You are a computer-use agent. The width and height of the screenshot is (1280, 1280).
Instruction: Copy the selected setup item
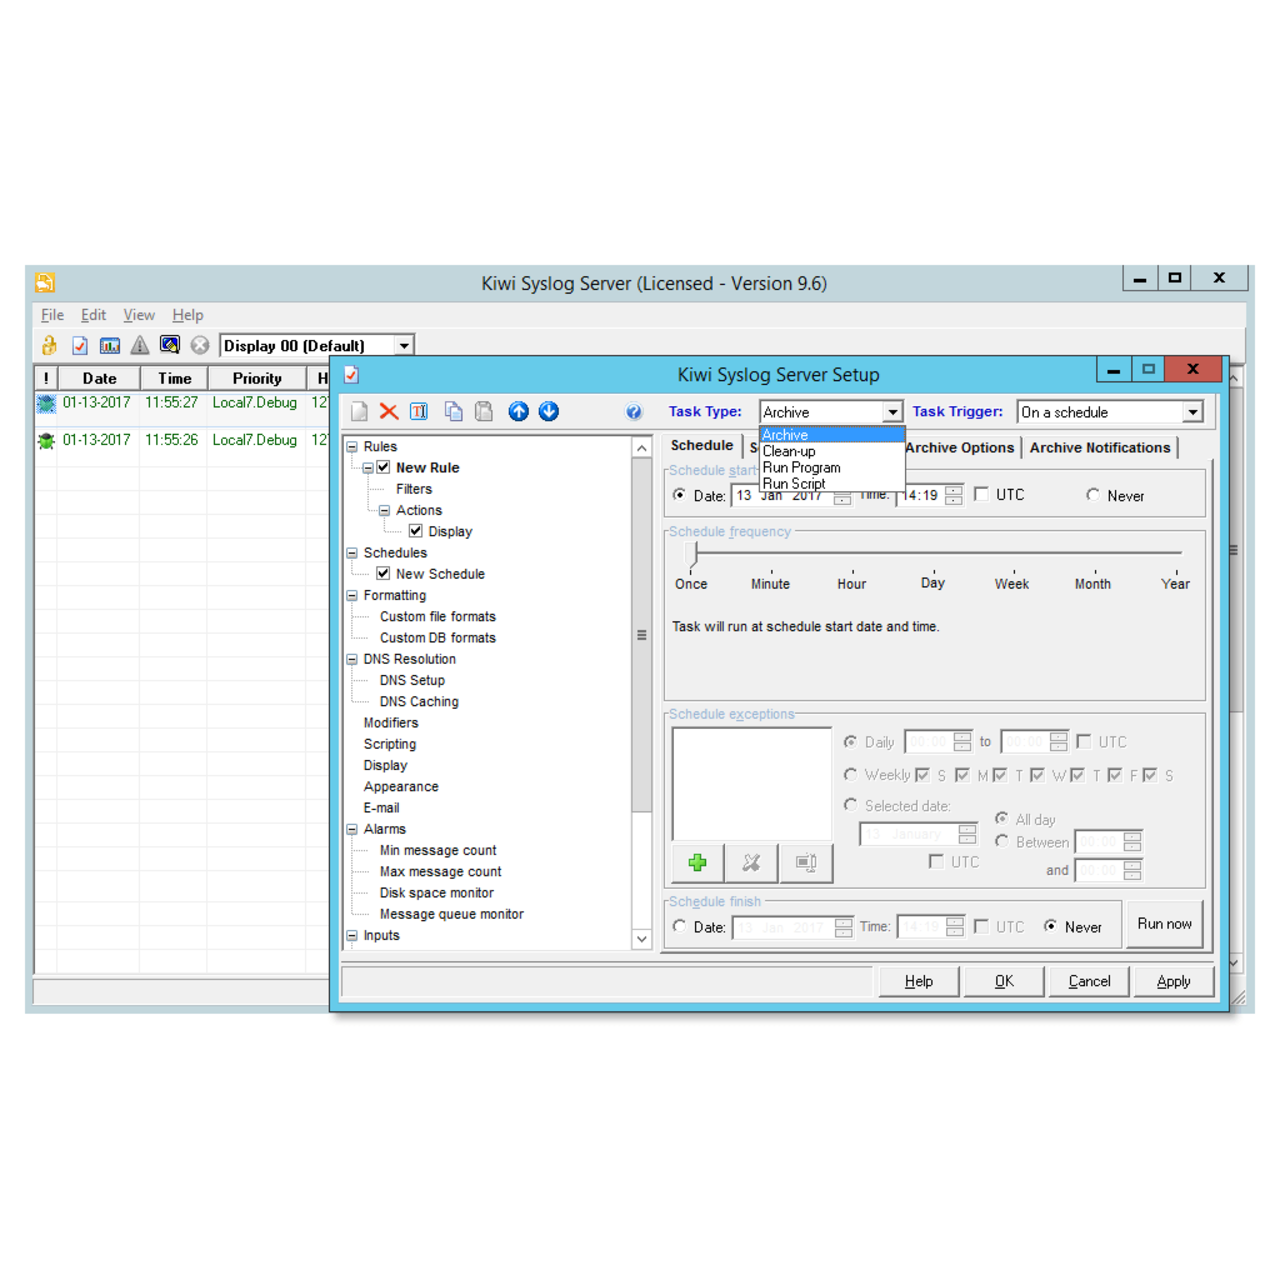click(451, 411)
